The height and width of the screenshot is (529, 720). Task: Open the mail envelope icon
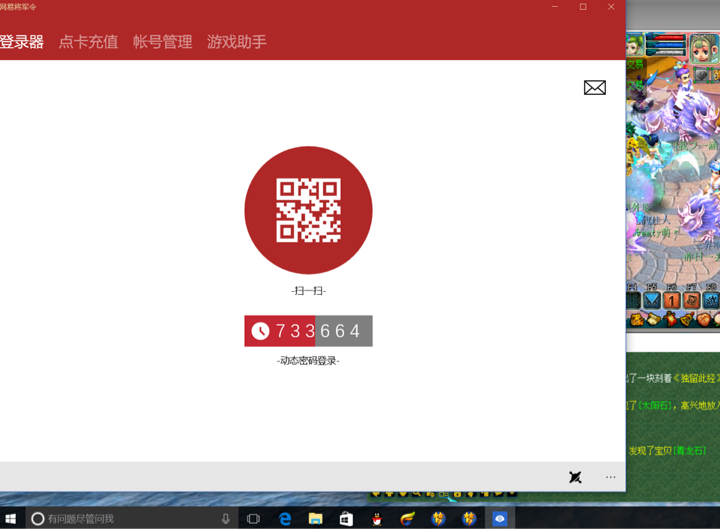[595, 88]
